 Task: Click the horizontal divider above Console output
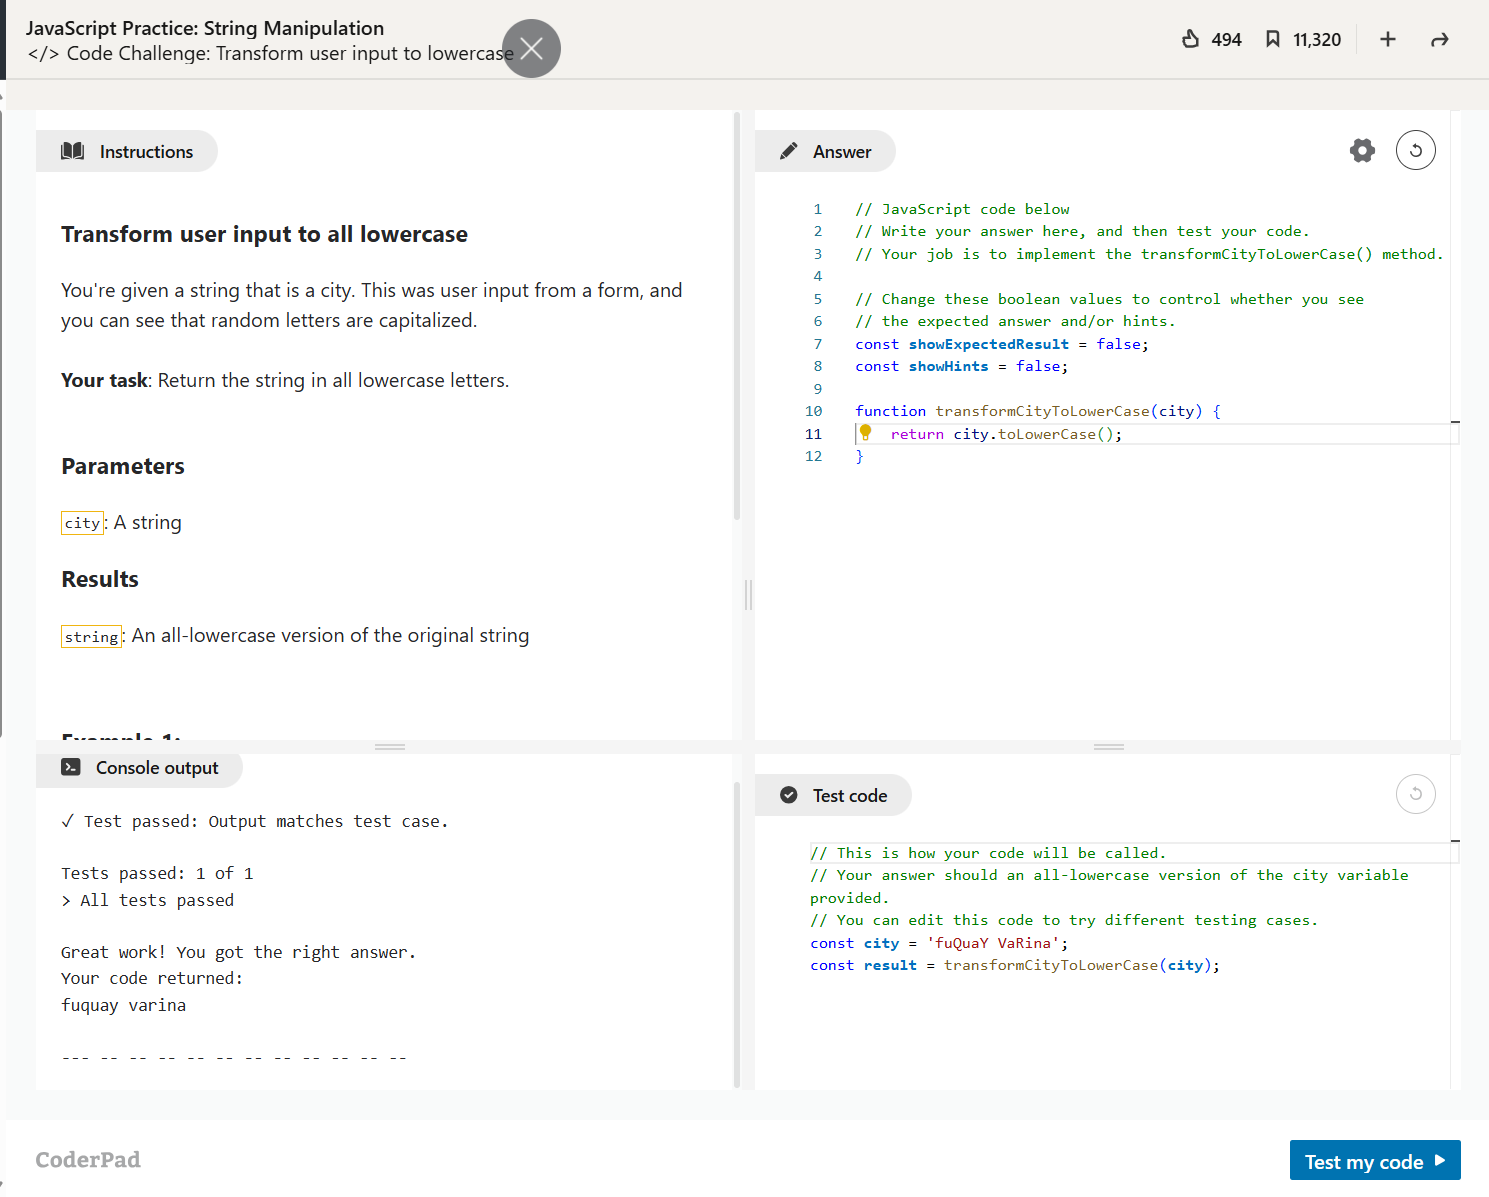389,747
